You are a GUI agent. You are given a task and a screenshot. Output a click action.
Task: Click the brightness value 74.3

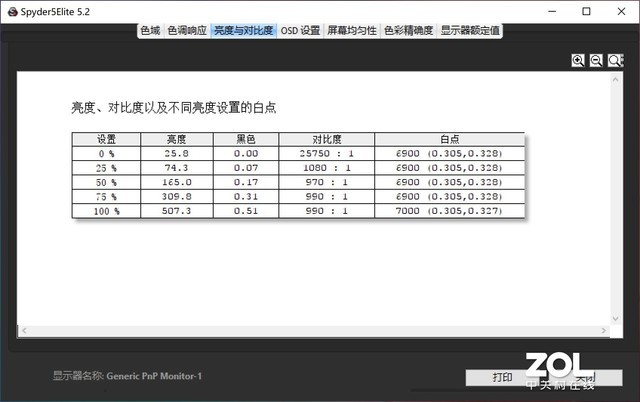click(x=176, y=168)
